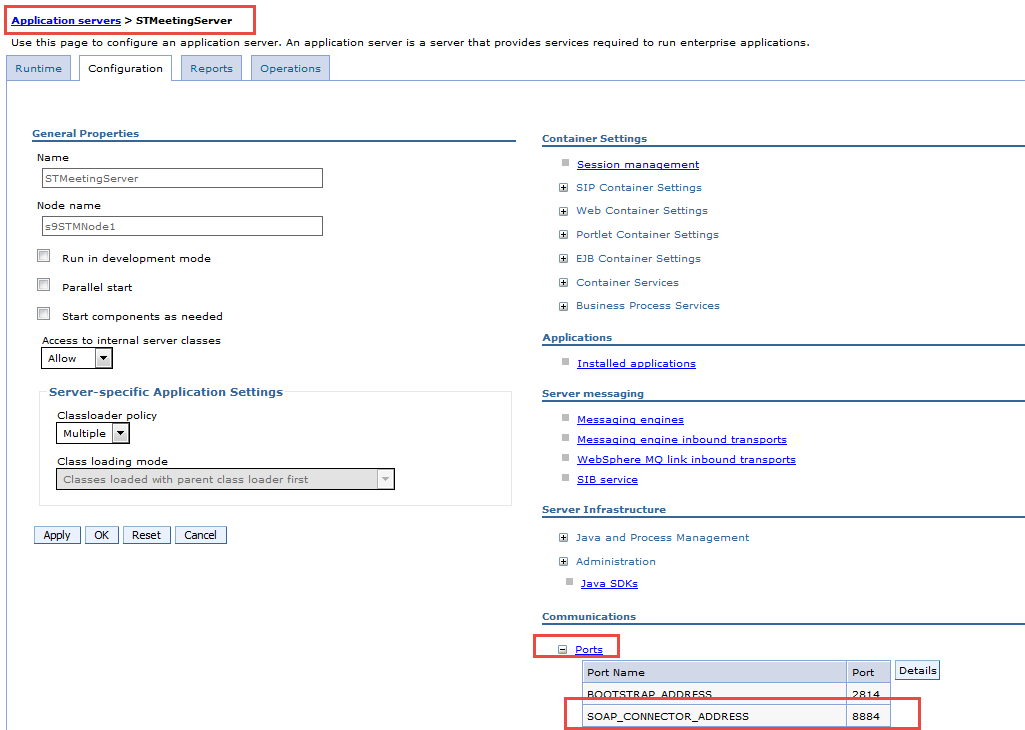
Task: Open the Session management link
Action: (x=637, y=165)
